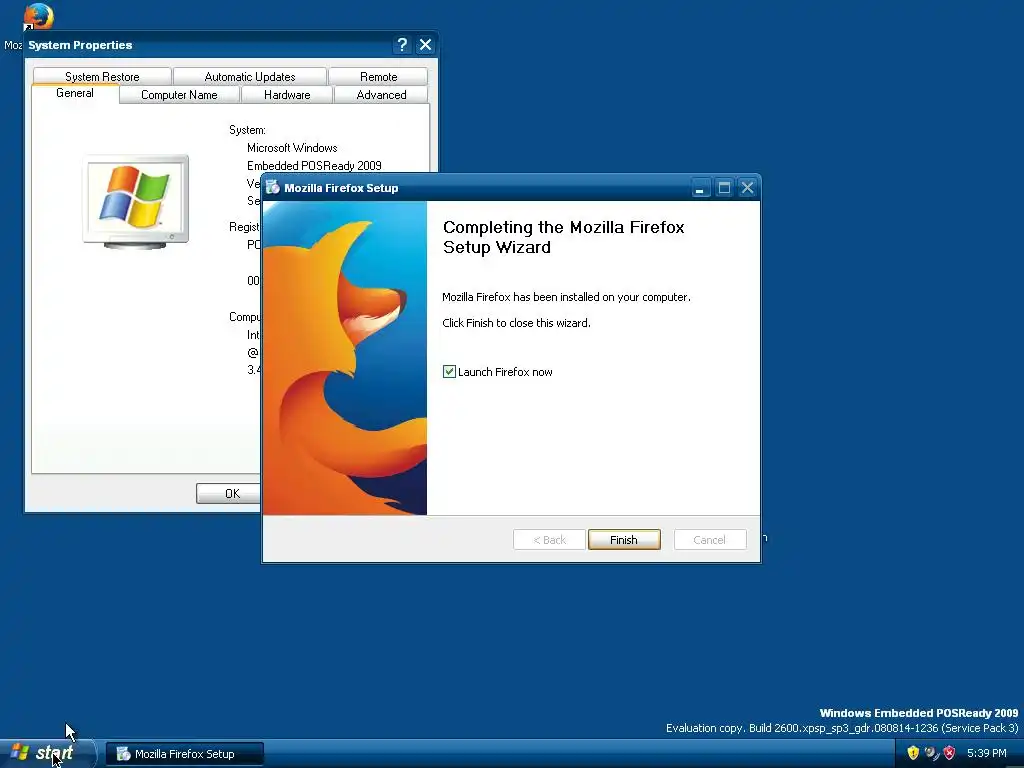Click 'Microsoft Windows' text in System Properties
Viewport: 1024px width, 768px height.
coord(292,148)
